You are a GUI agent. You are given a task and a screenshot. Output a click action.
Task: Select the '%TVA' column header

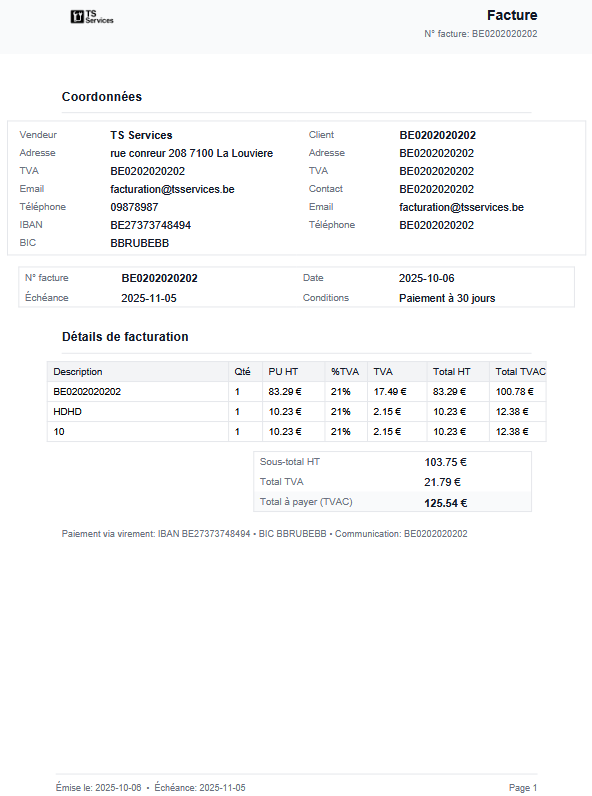345,372
